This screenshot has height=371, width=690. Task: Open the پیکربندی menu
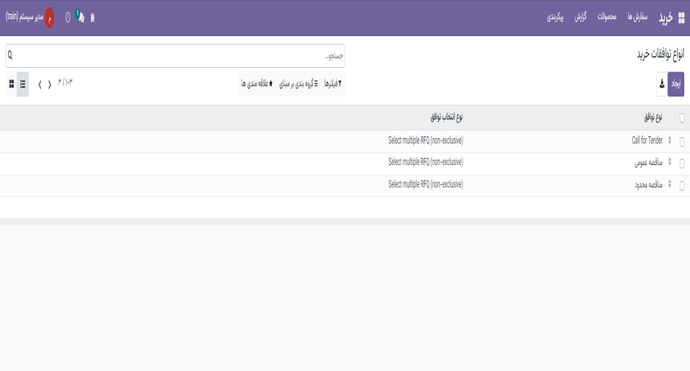click(555, 17)
